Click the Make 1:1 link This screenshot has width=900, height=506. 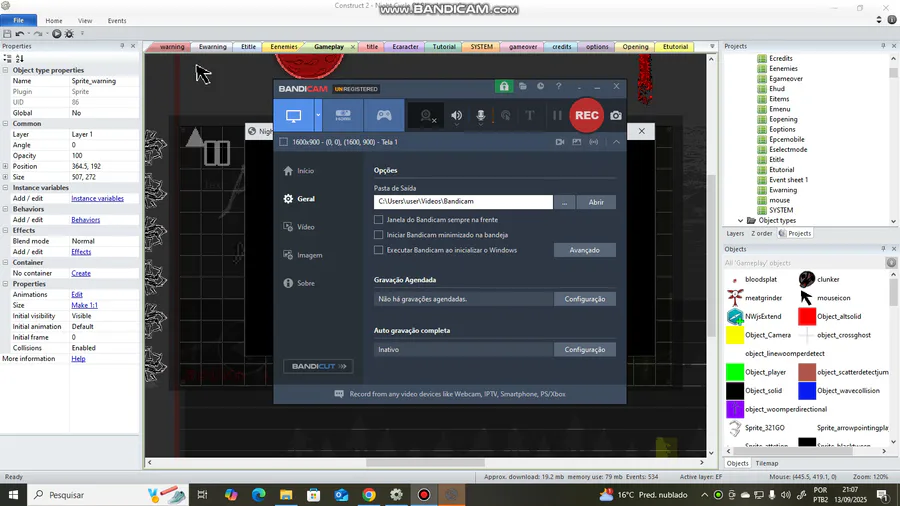click(84, 305)
